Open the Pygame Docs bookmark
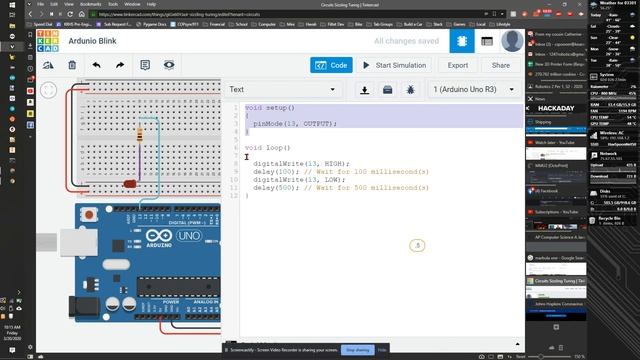 coord(151,24)
